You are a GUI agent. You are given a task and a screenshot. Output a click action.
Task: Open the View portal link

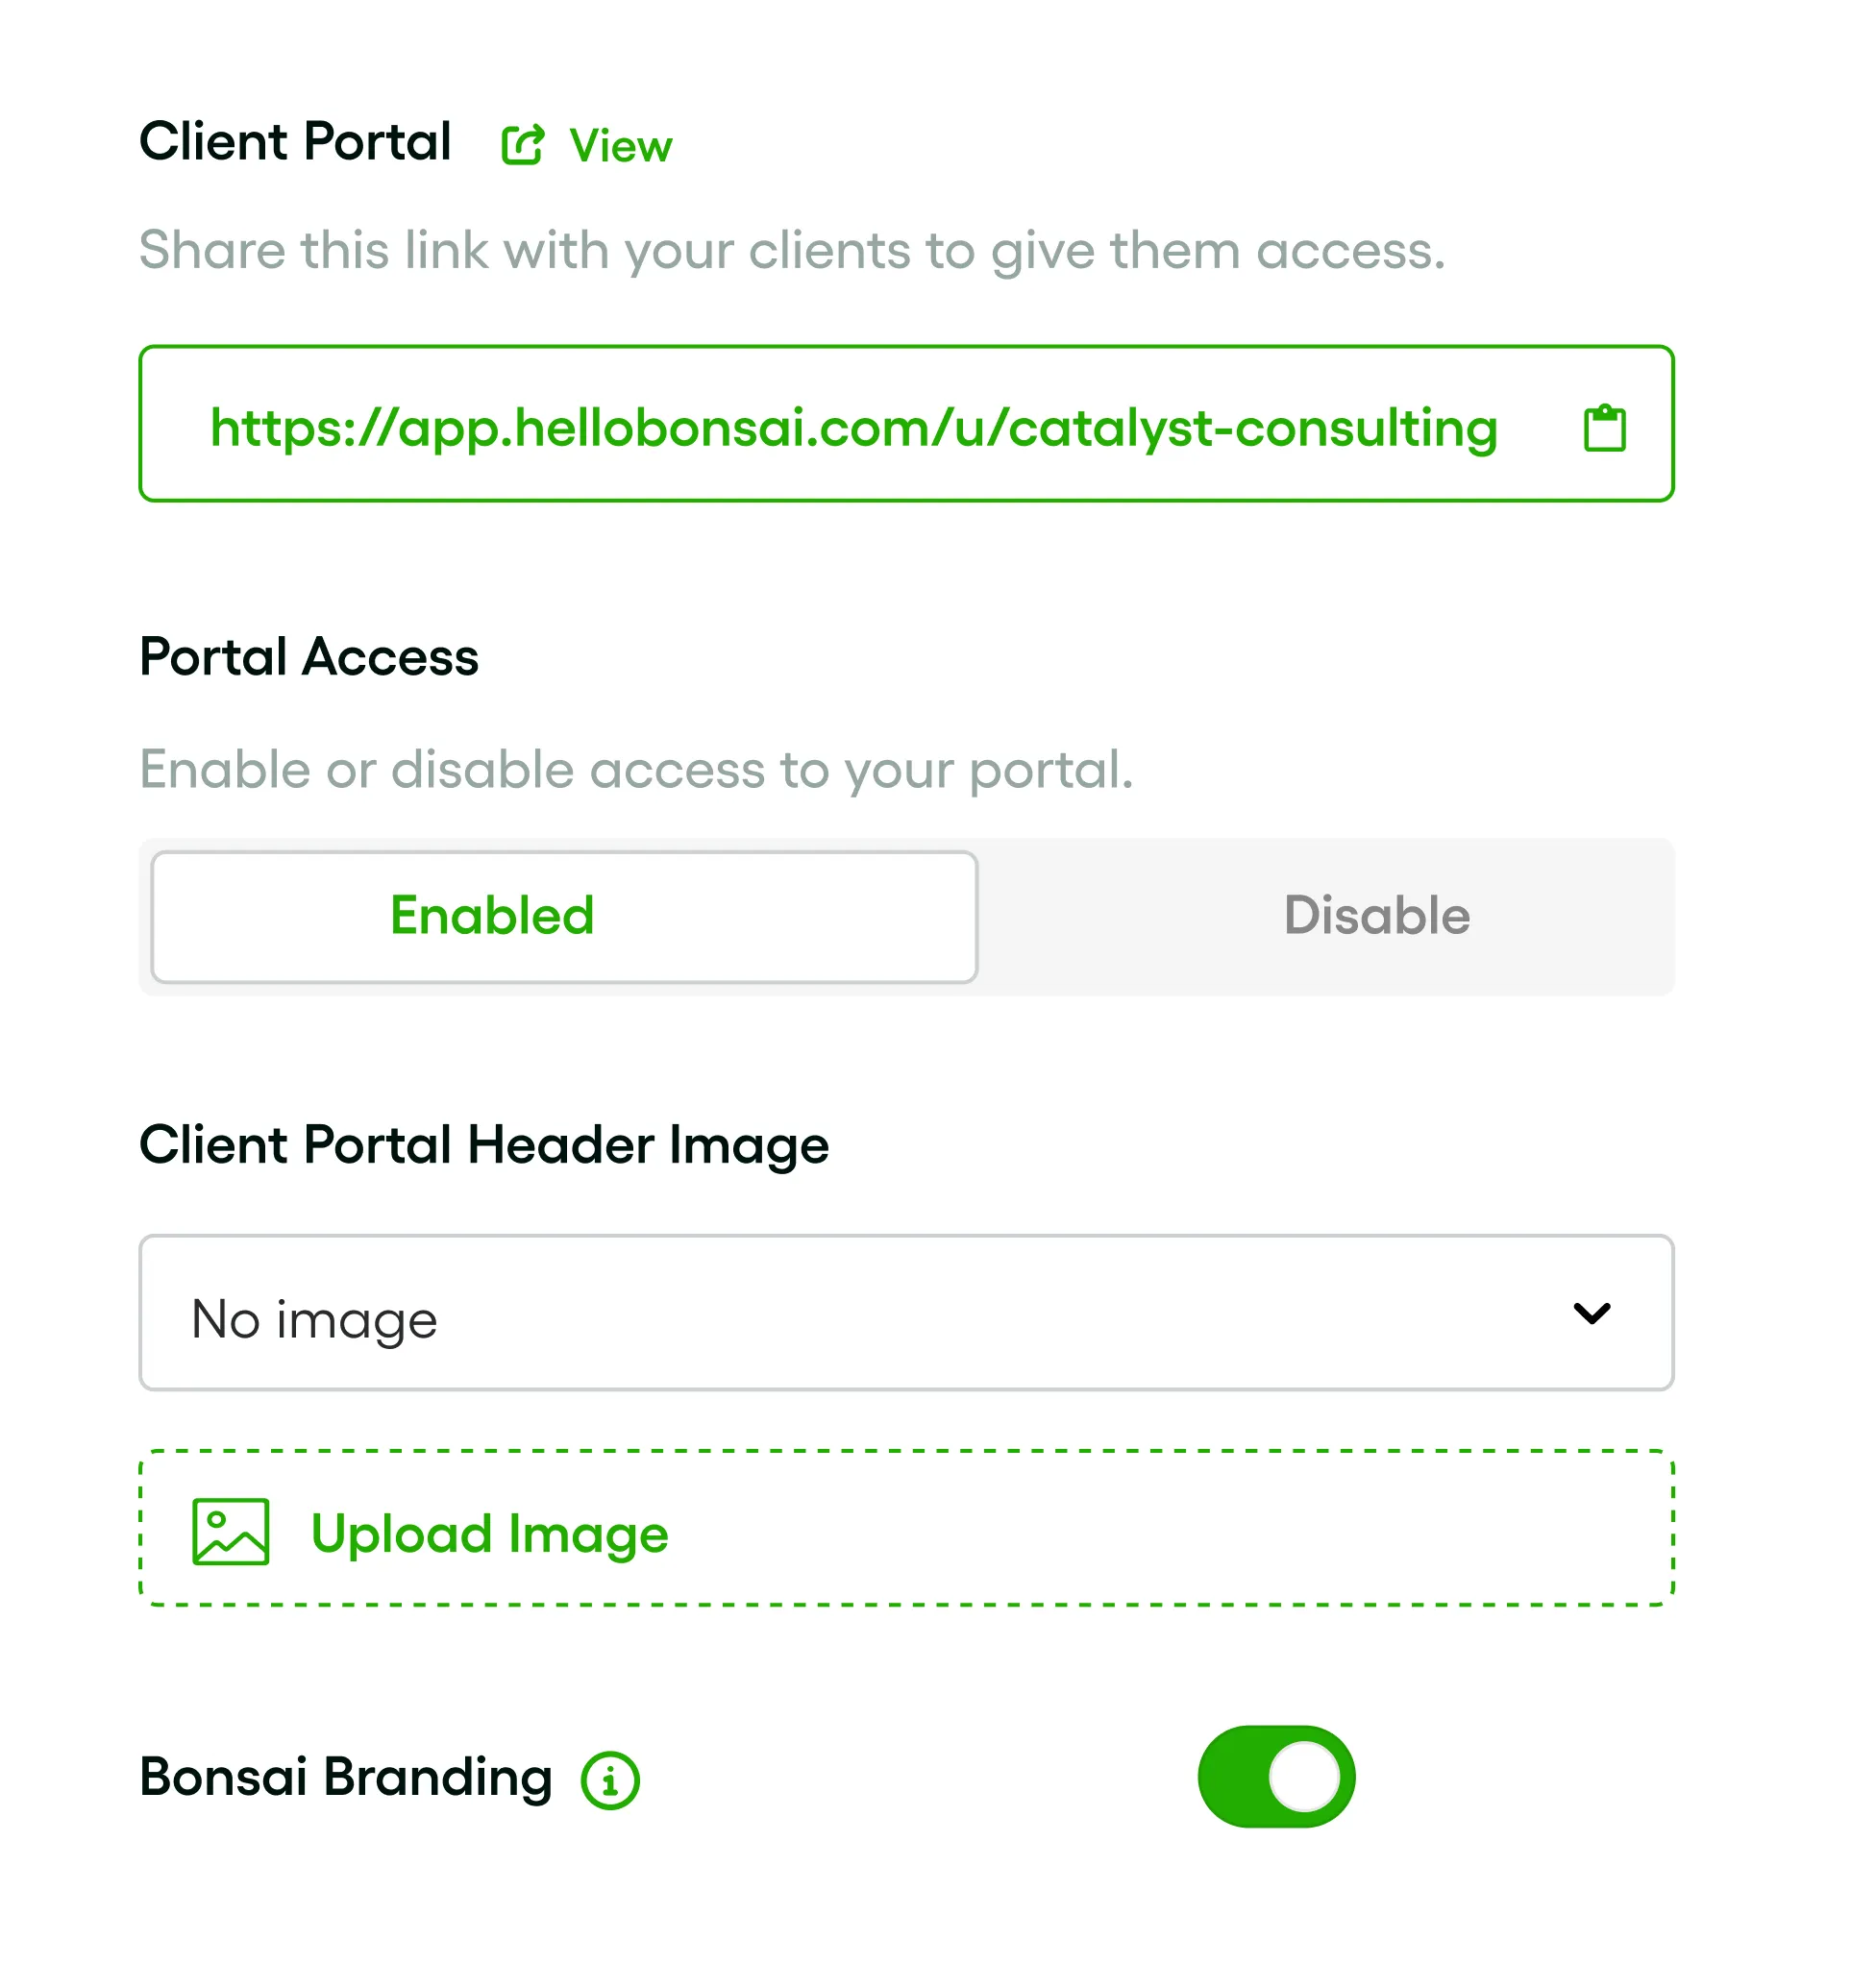[620, 146]
